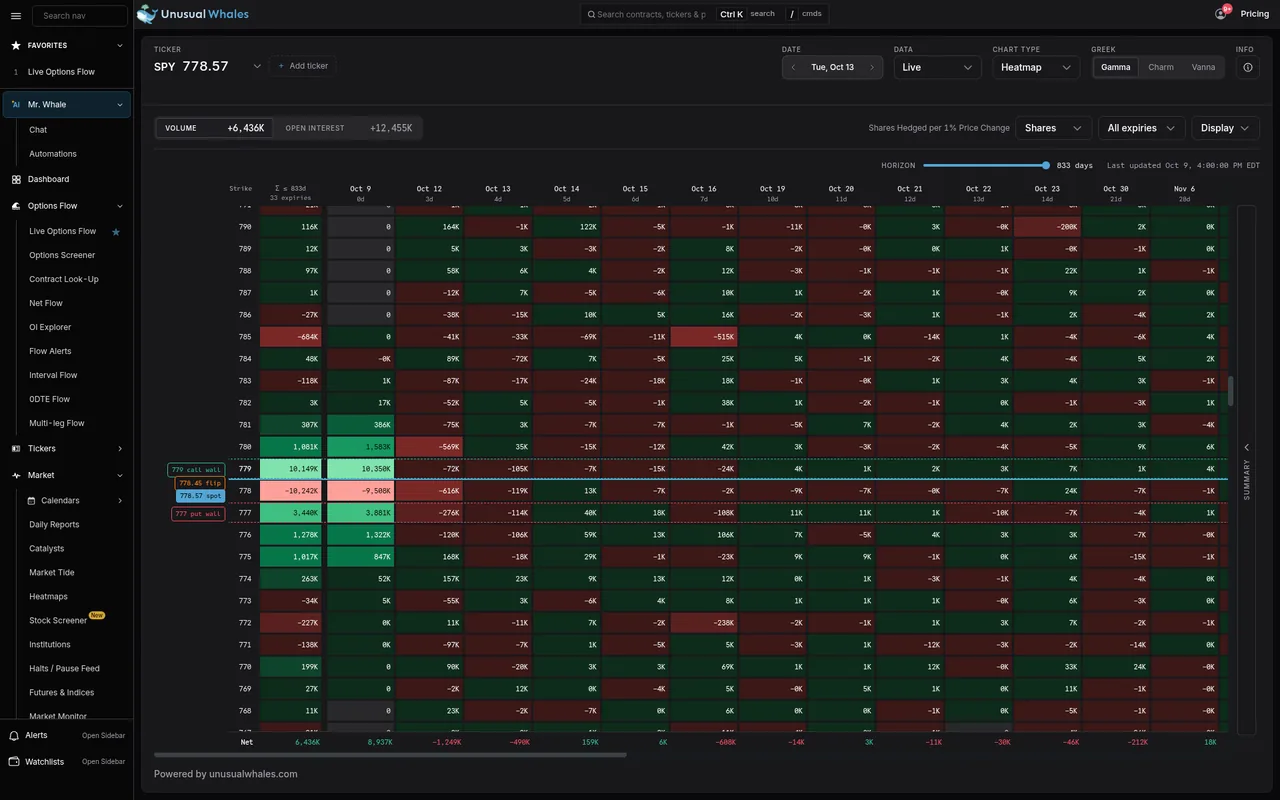Select the Charm greek option
Image resolution: width=1280 pixels, height=800 pixels.
1161,67
